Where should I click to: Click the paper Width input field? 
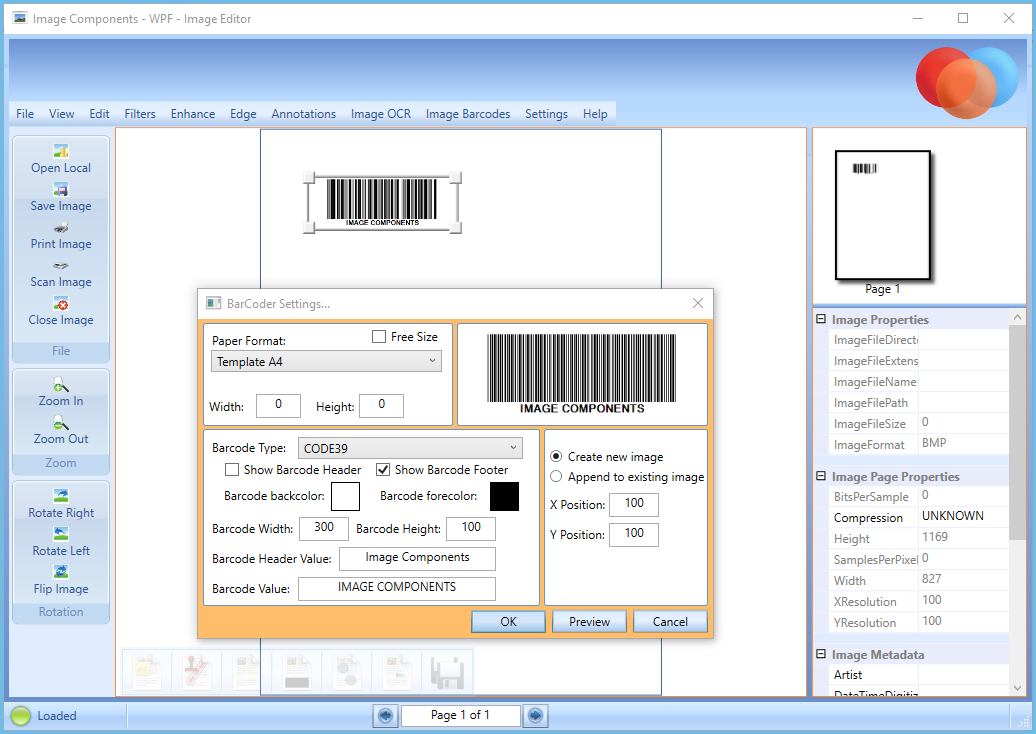278,406
